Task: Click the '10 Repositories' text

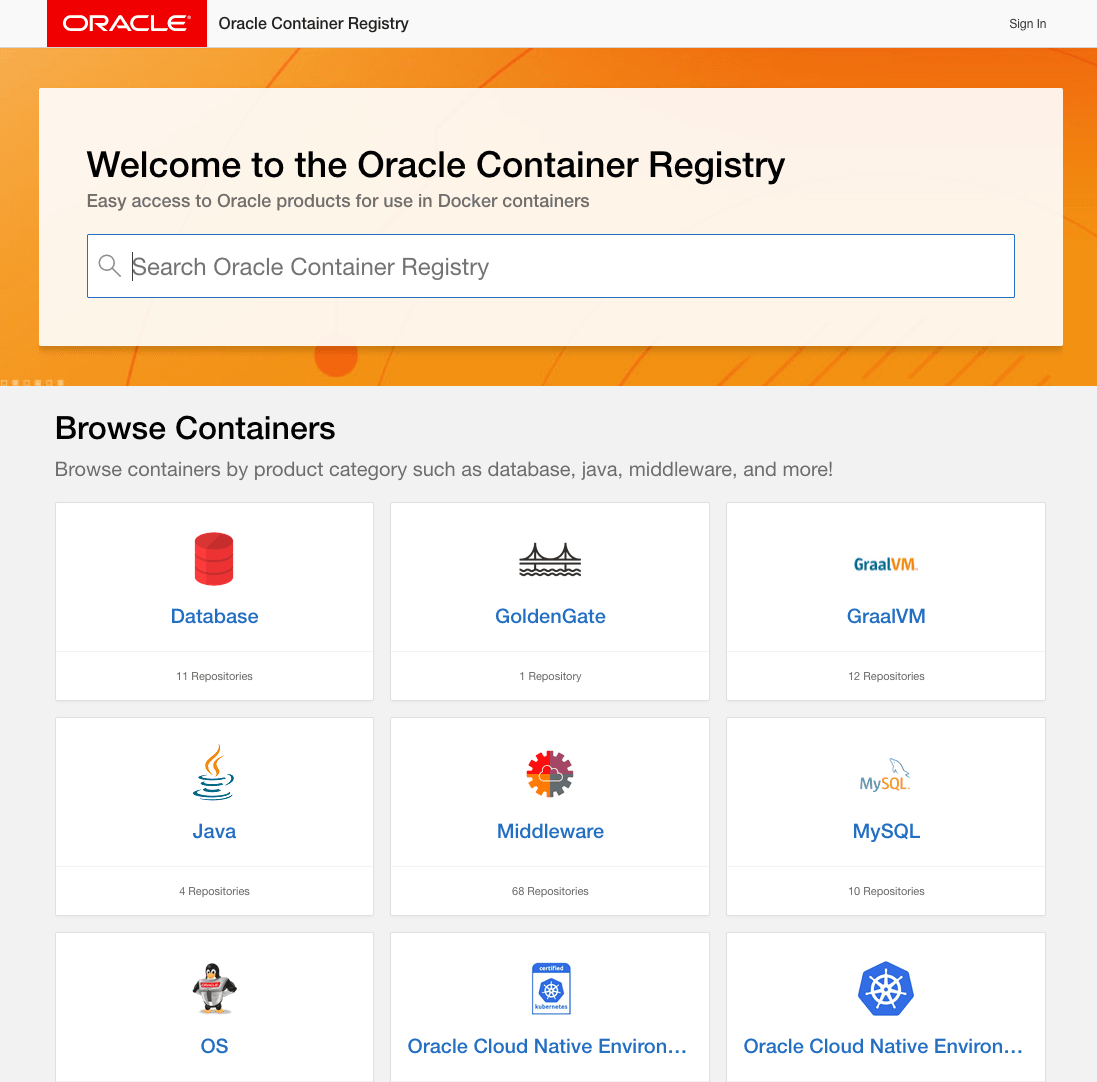Action: 886,891
